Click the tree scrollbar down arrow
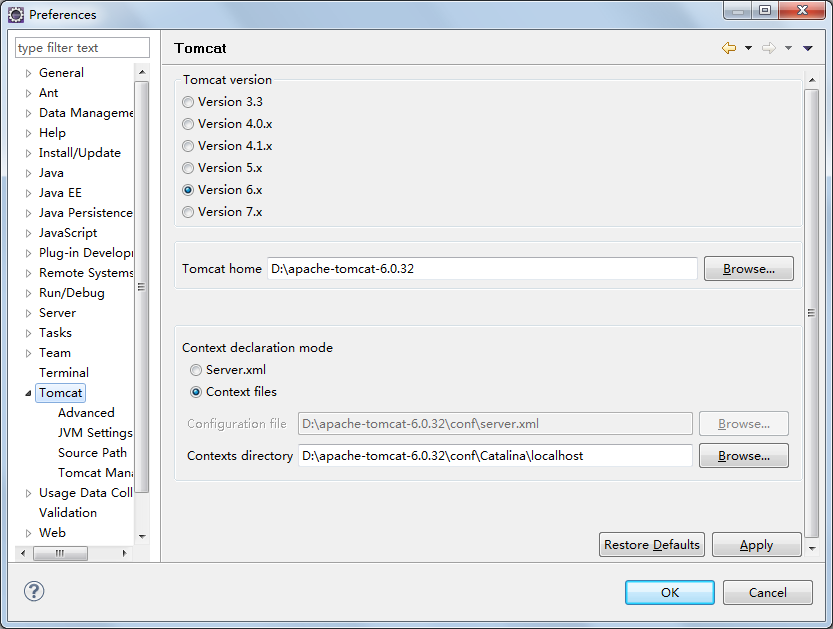Image resolution: width=833 pixels, height=629 pixels. [x=142, y=537]
